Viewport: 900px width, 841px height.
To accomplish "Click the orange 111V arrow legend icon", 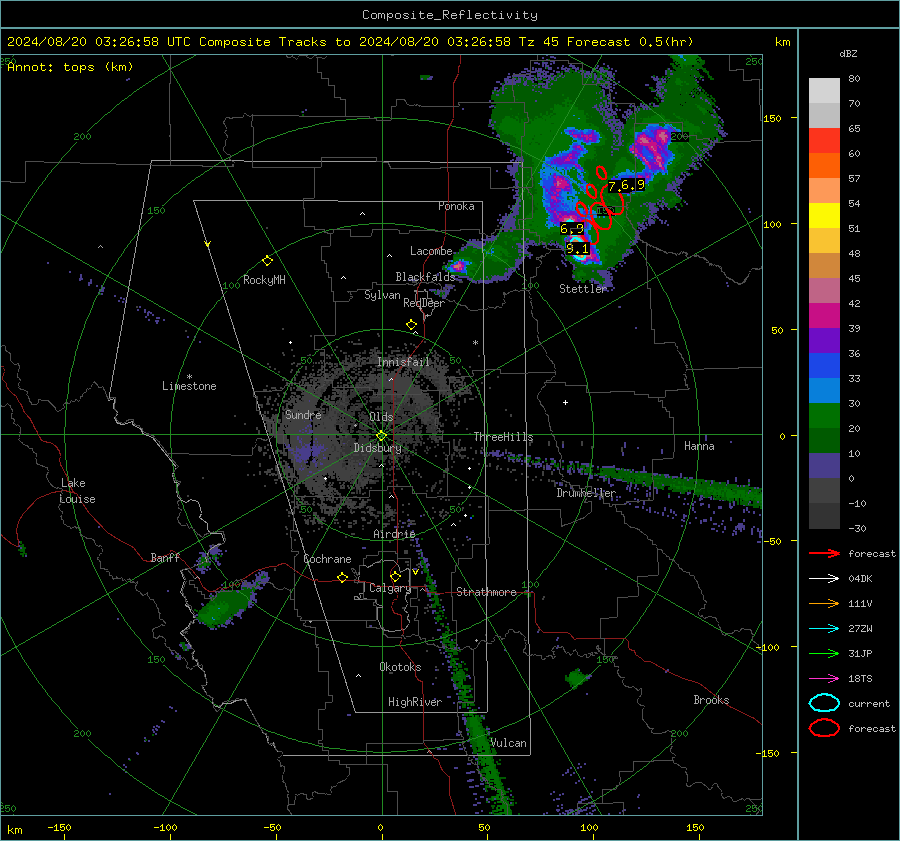I will tap(824, 603).
